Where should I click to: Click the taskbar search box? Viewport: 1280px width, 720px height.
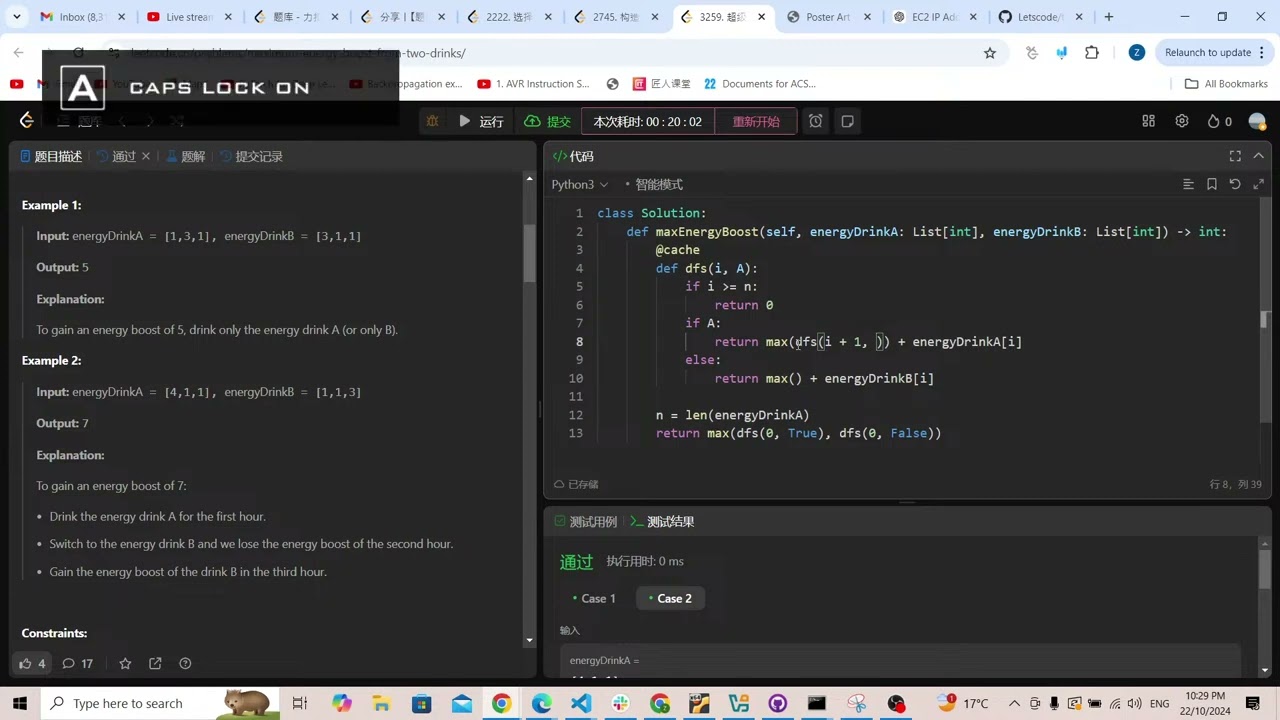(160, 703)
